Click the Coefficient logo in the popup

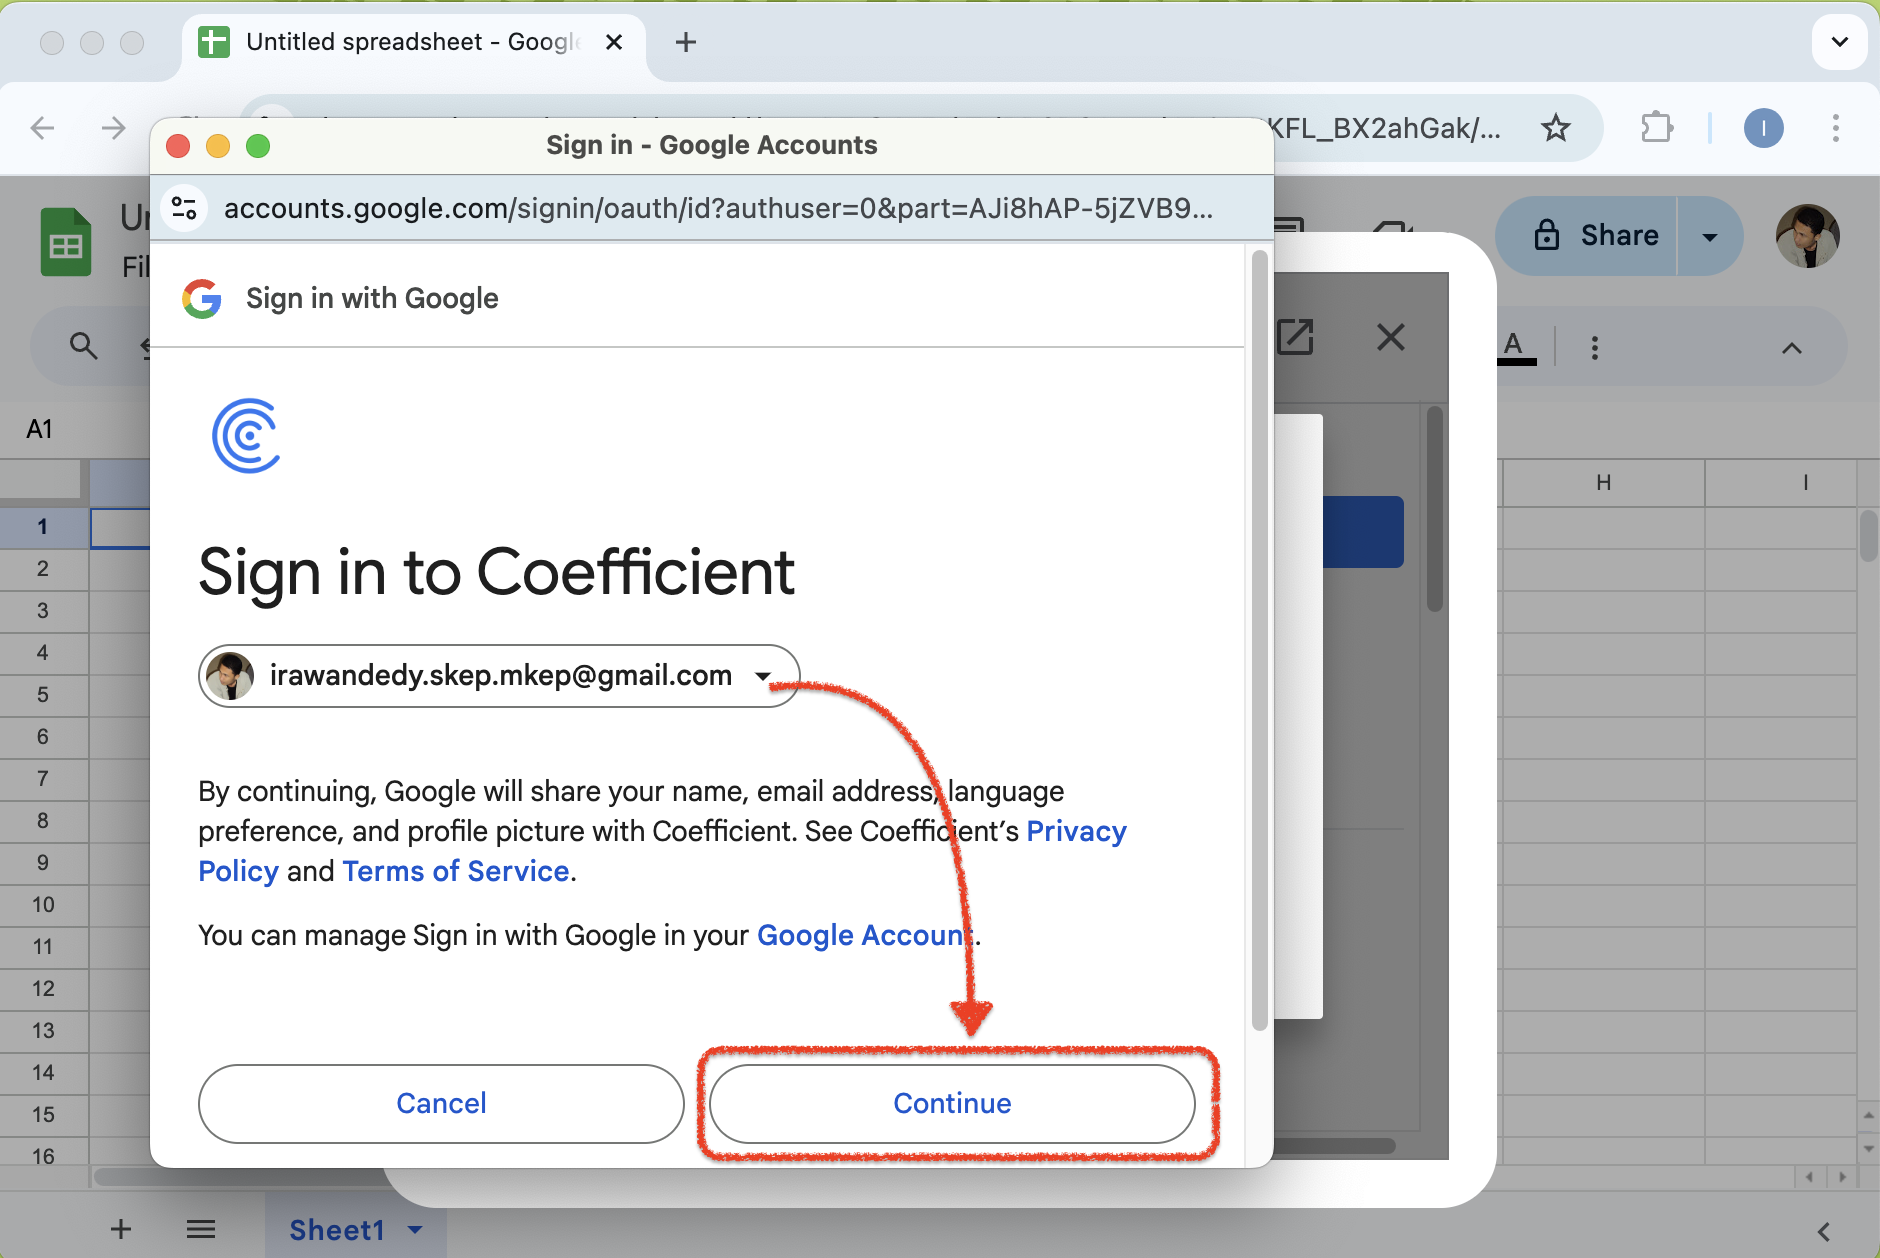246,436
